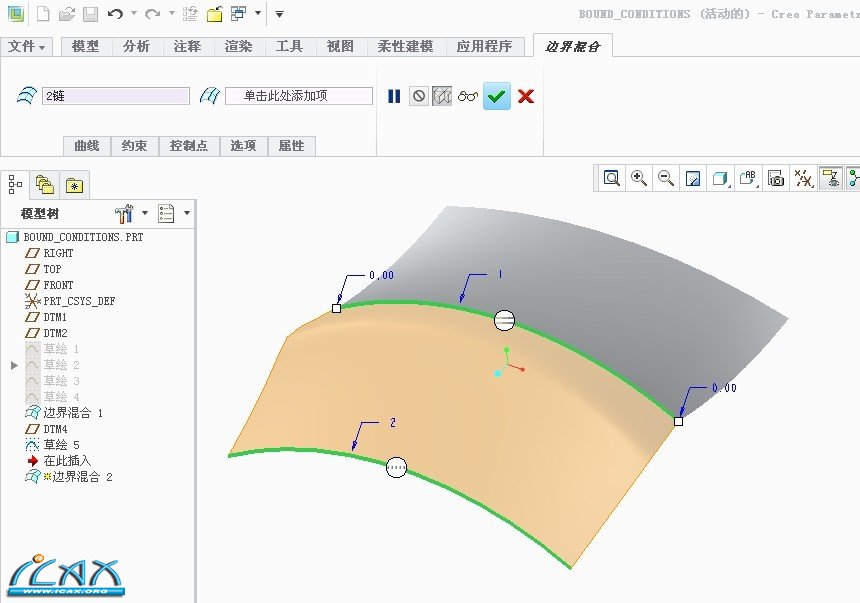Open the 约束 panel tab
Screen dimensions: 860x603
134,145
